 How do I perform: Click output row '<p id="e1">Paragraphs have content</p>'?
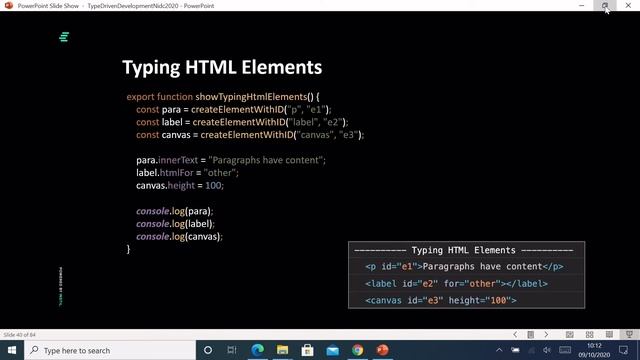pyautogui.click(x=464, y=267)
